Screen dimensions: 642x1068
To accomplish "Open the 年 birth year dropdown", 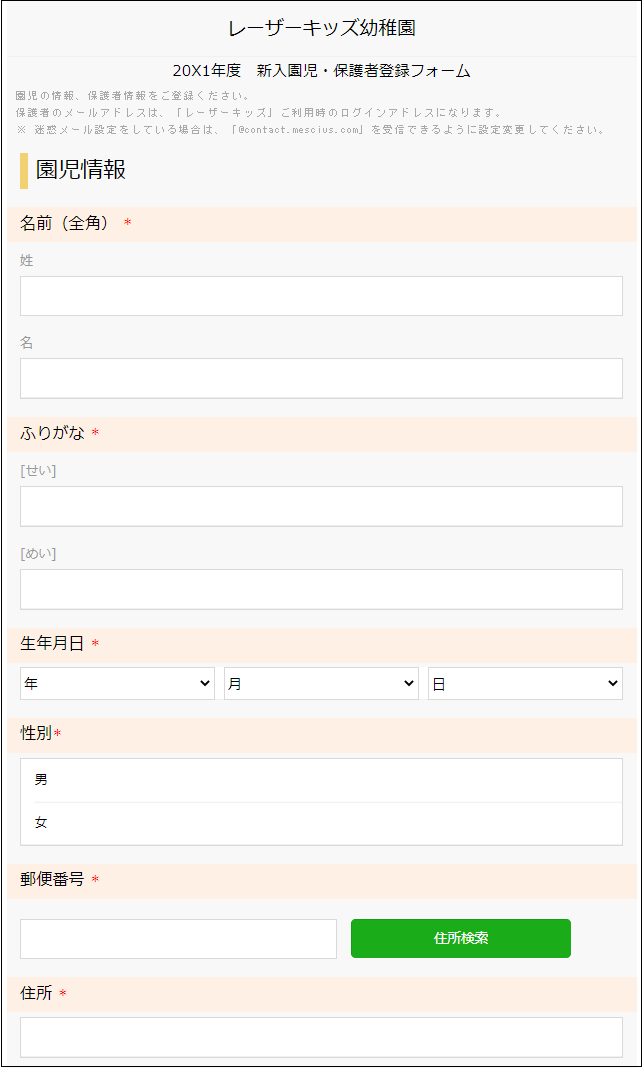I will [117, 684].
